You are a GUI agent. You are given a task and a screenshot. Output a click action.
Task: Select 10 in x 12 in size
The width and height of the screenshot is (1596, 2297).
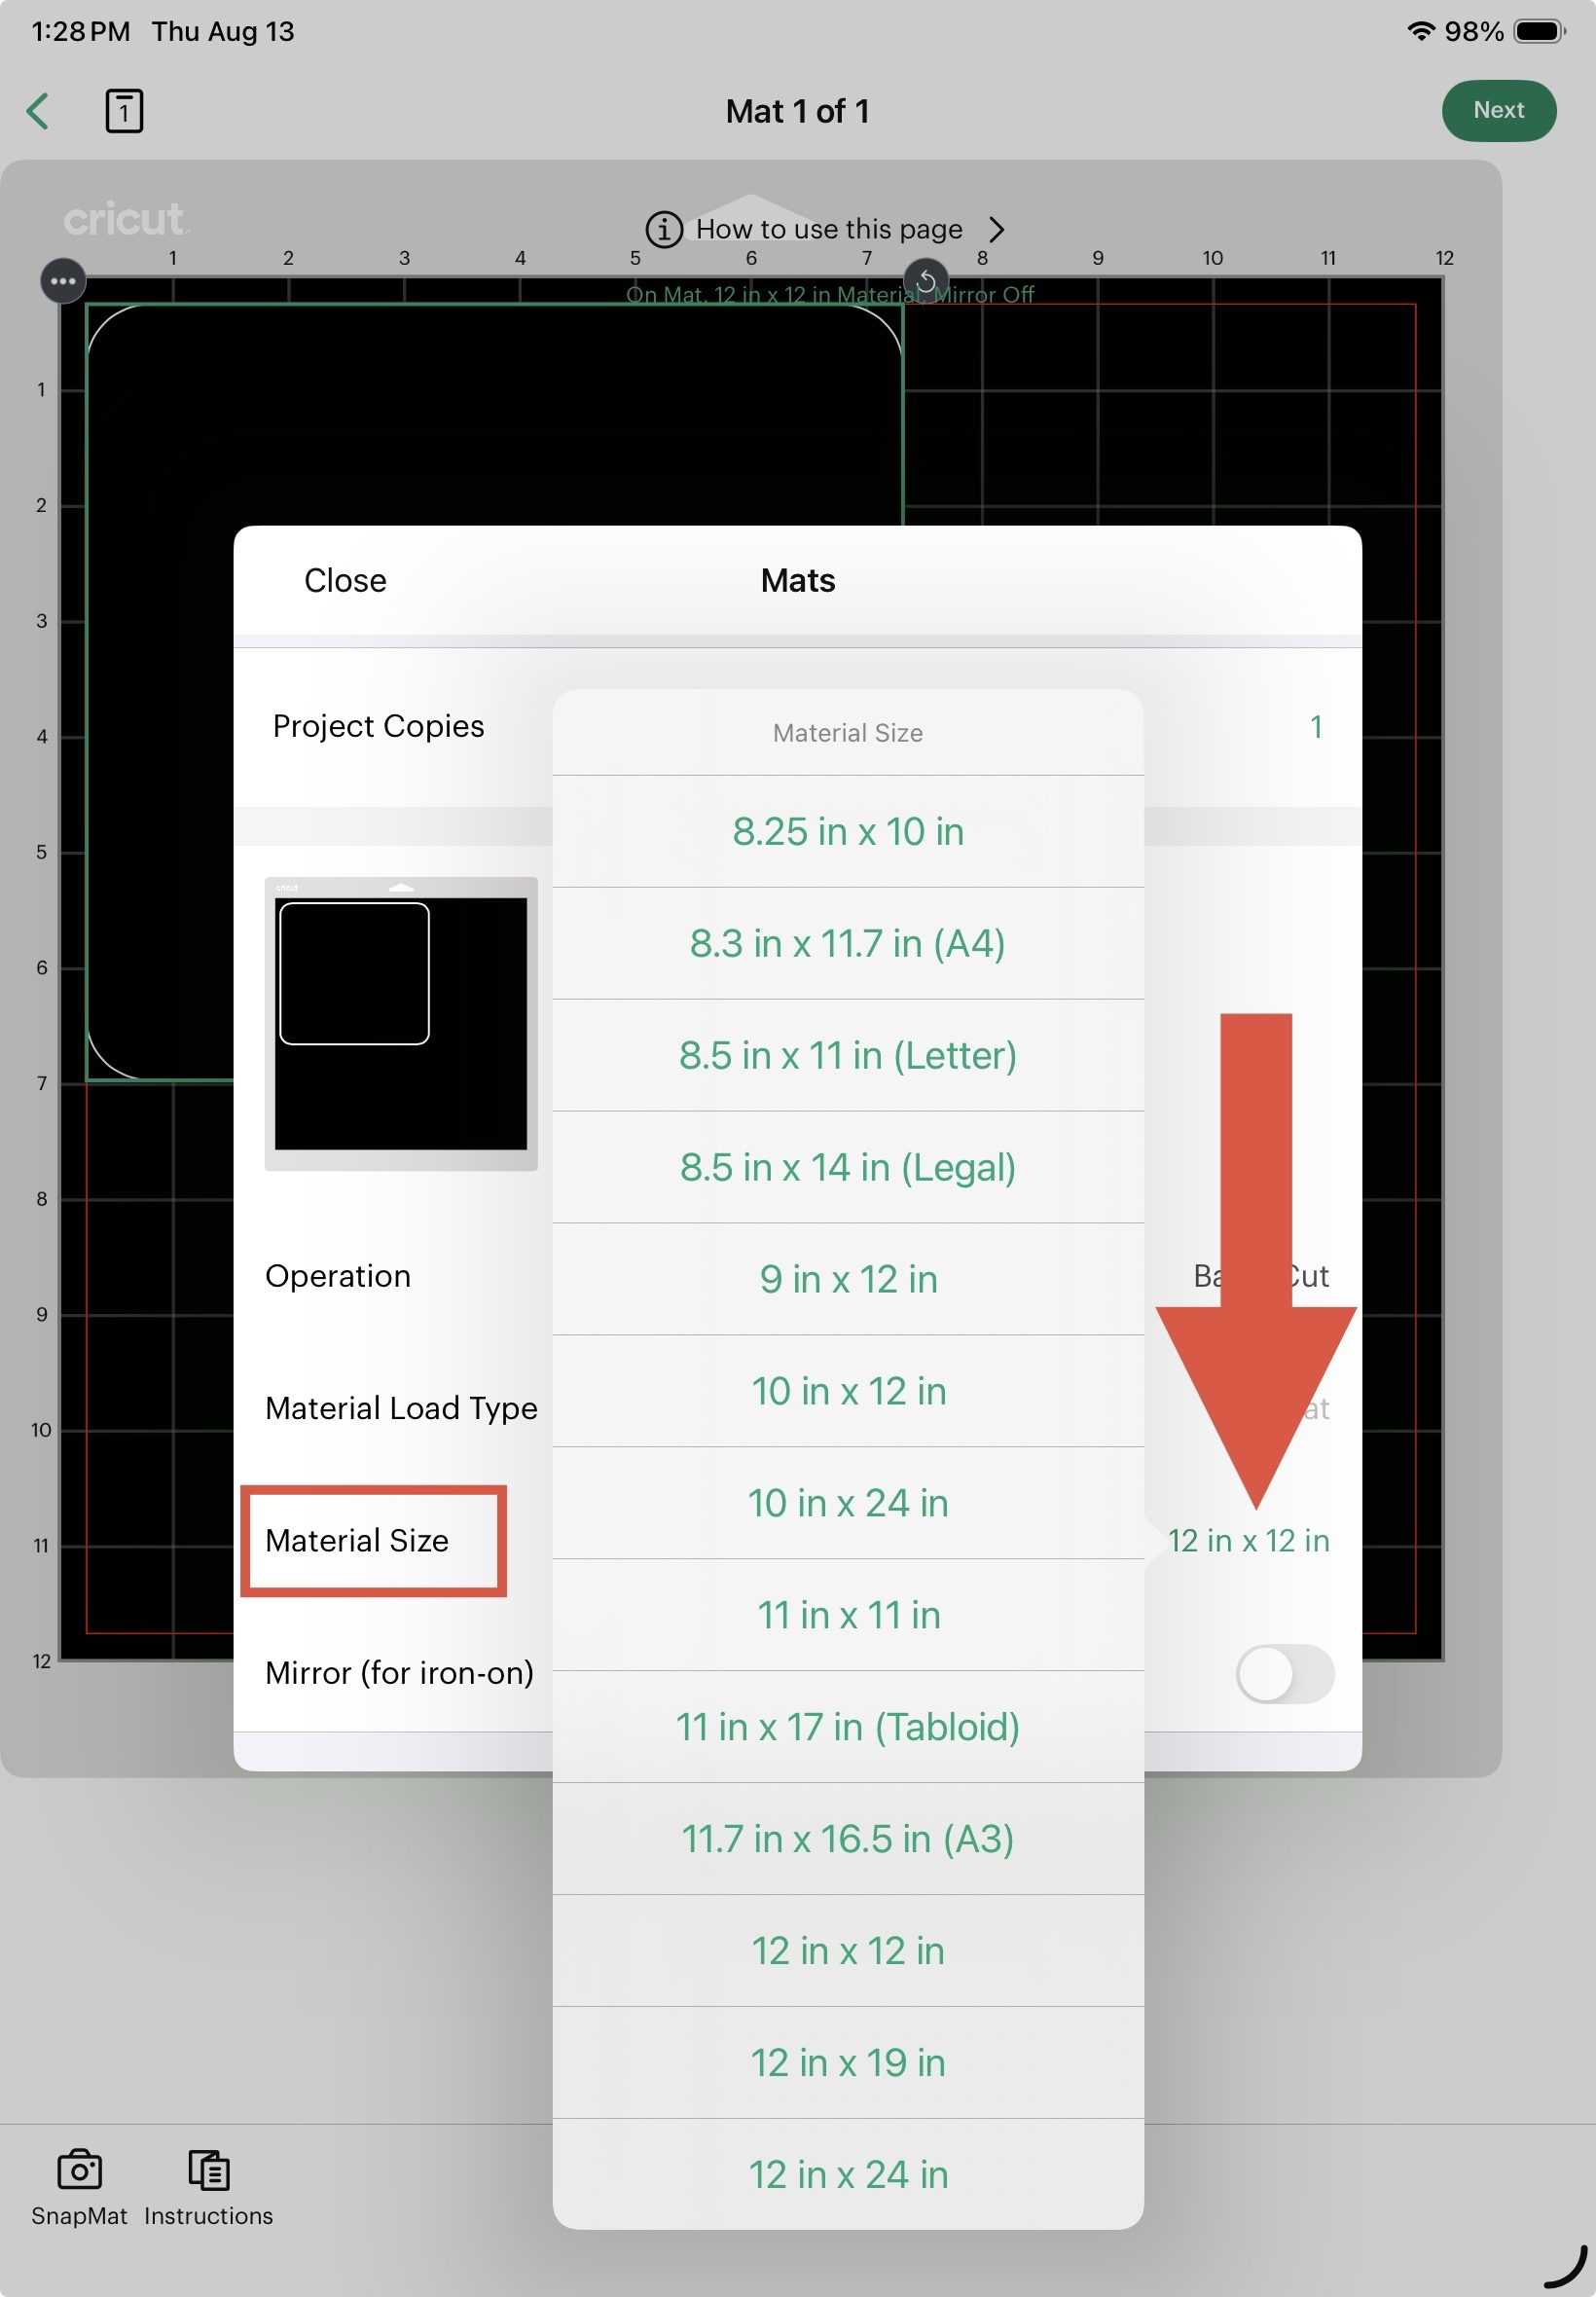[x=848, y=1391]
